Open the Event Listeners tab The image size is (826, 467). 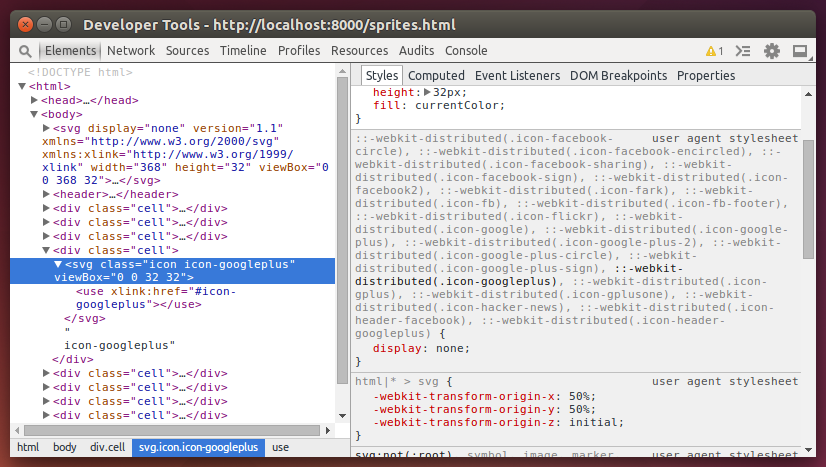(517, 76)
